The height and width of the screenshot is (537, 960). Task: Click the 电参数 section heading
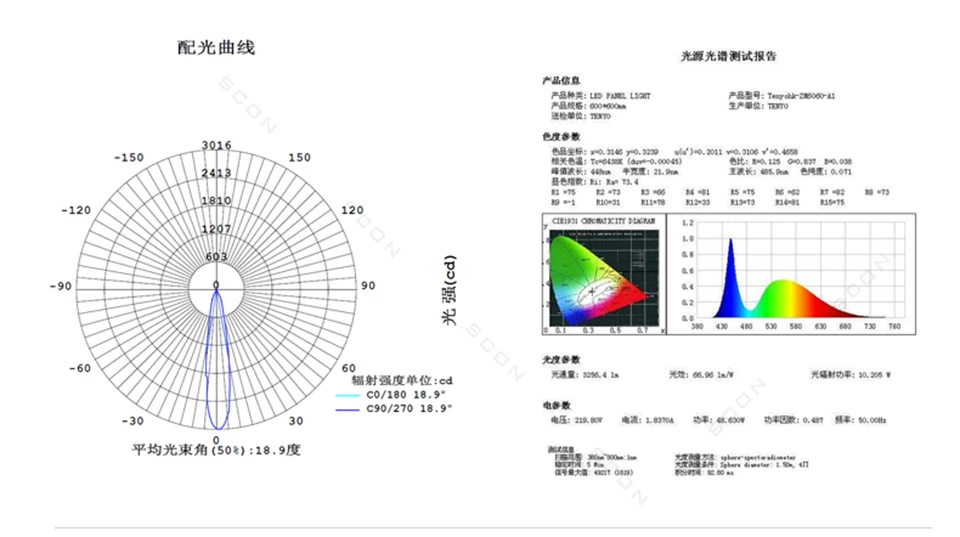[556, 405]
